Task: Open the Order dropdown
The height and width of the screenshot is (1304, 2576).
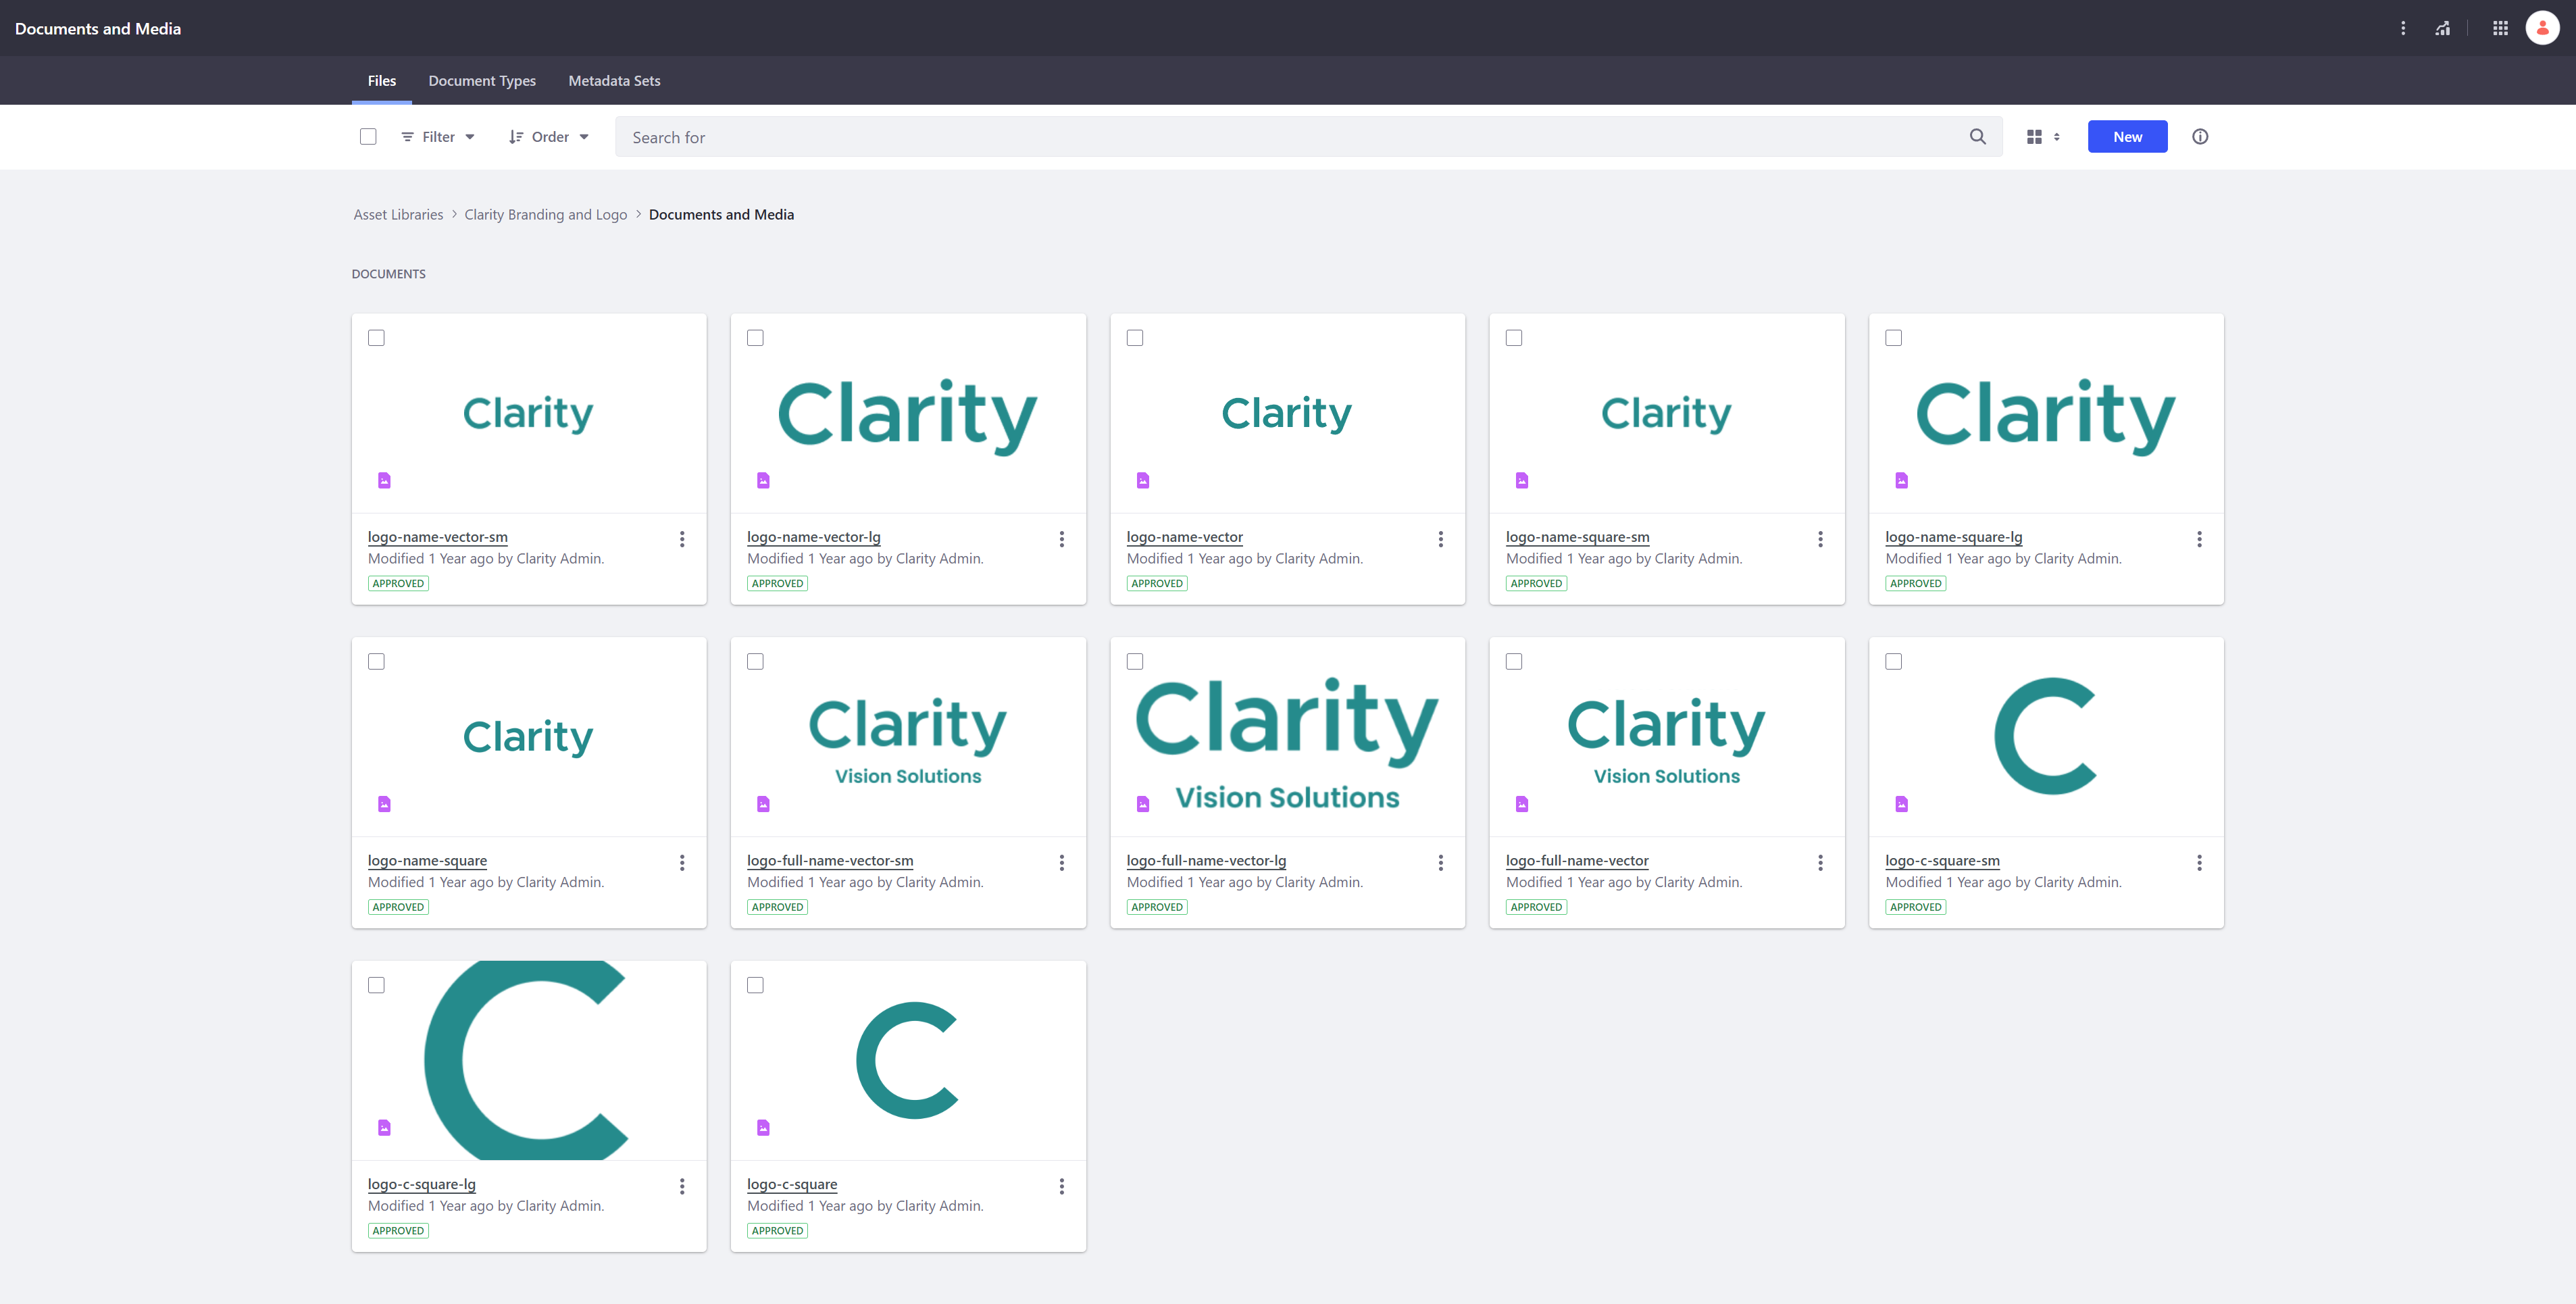Action: 549,137
